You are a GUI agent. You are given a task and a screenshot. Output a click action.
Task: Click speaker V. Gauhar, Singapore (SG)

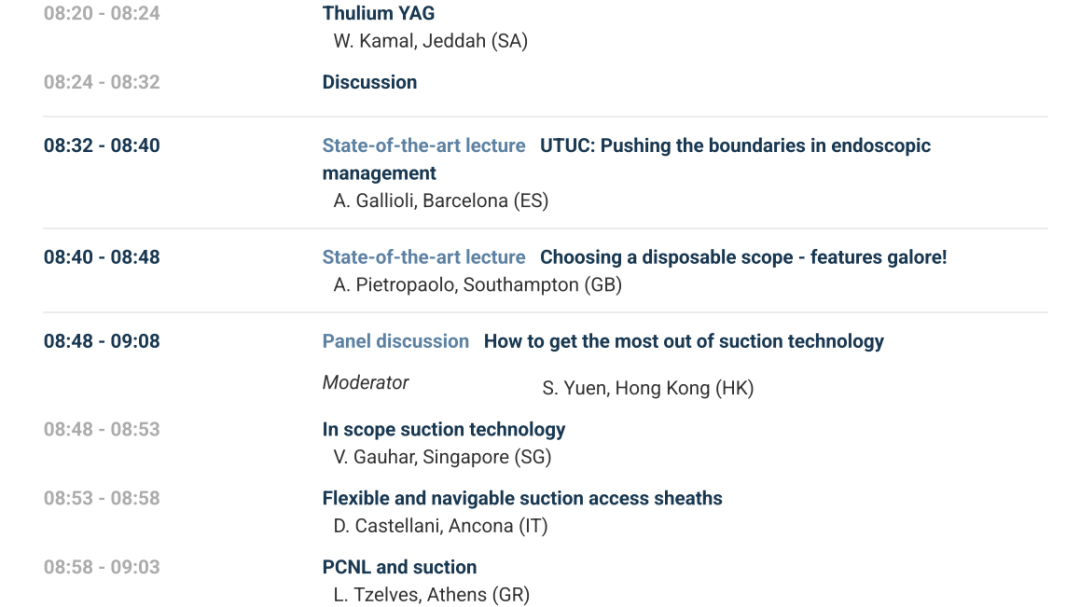(x=442, y=457)
